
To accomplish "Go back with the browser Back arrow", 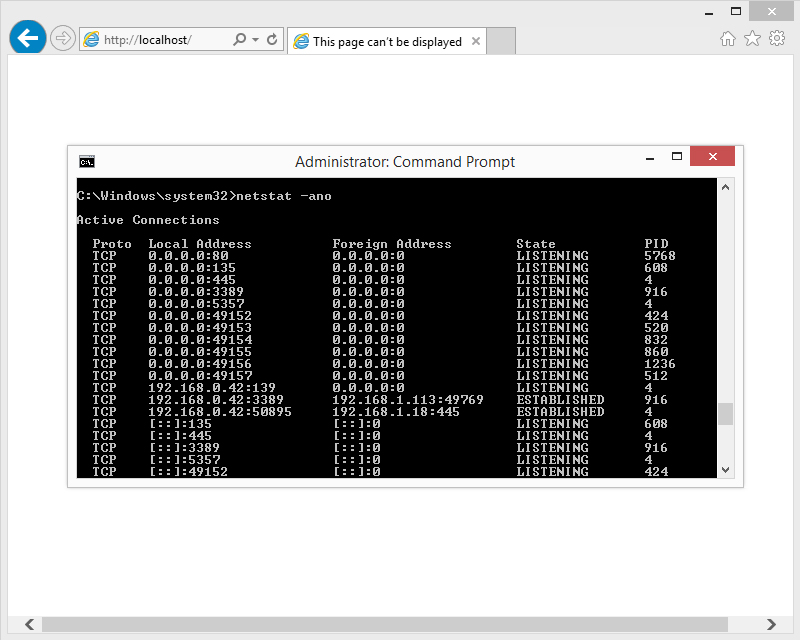I will pyautogui.click(x=28, y=38).
